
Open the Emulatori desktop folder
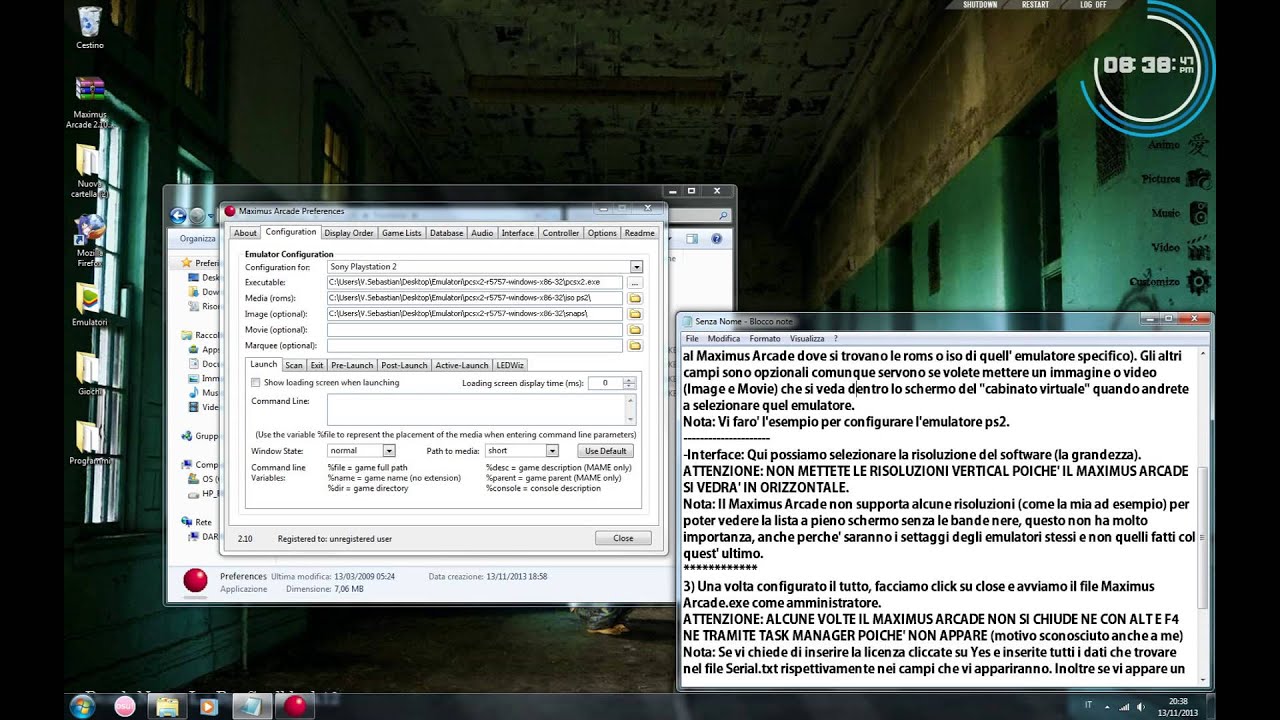tap(89, 305)
